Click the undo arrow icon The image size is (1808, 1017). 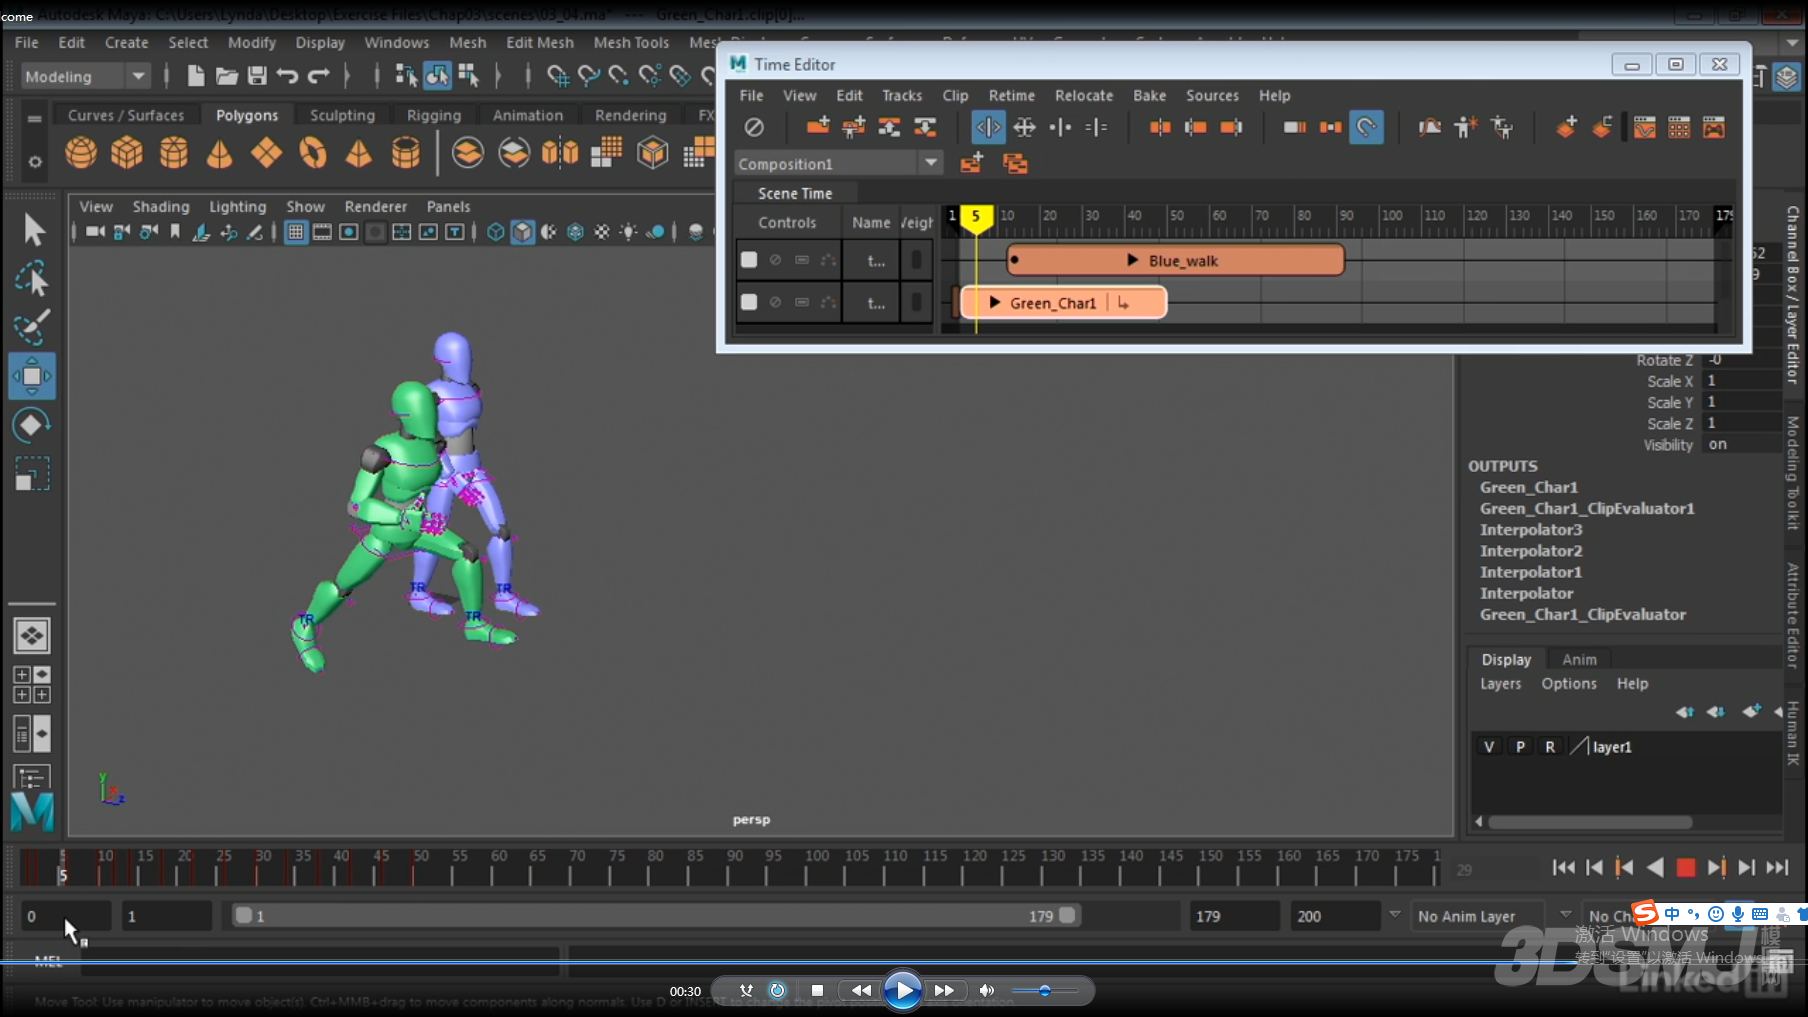[x=287, y=76]
